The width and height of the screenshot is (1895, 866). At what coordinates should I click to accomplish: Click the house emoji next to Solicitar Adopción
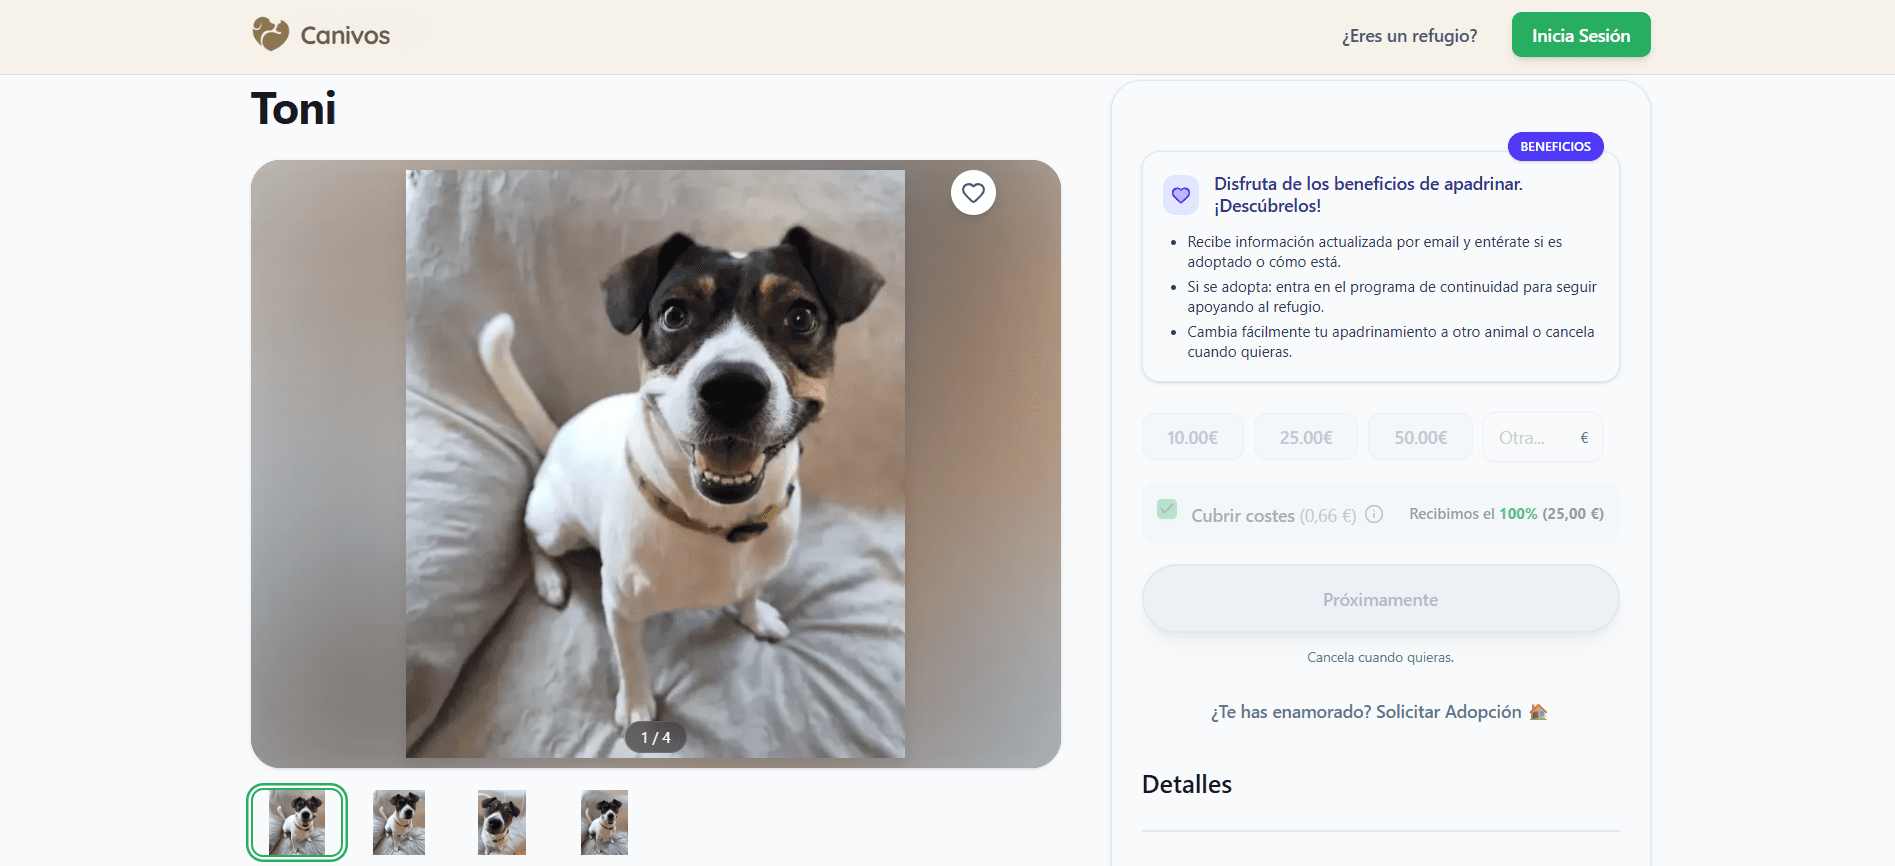(x=1538, y=712)
